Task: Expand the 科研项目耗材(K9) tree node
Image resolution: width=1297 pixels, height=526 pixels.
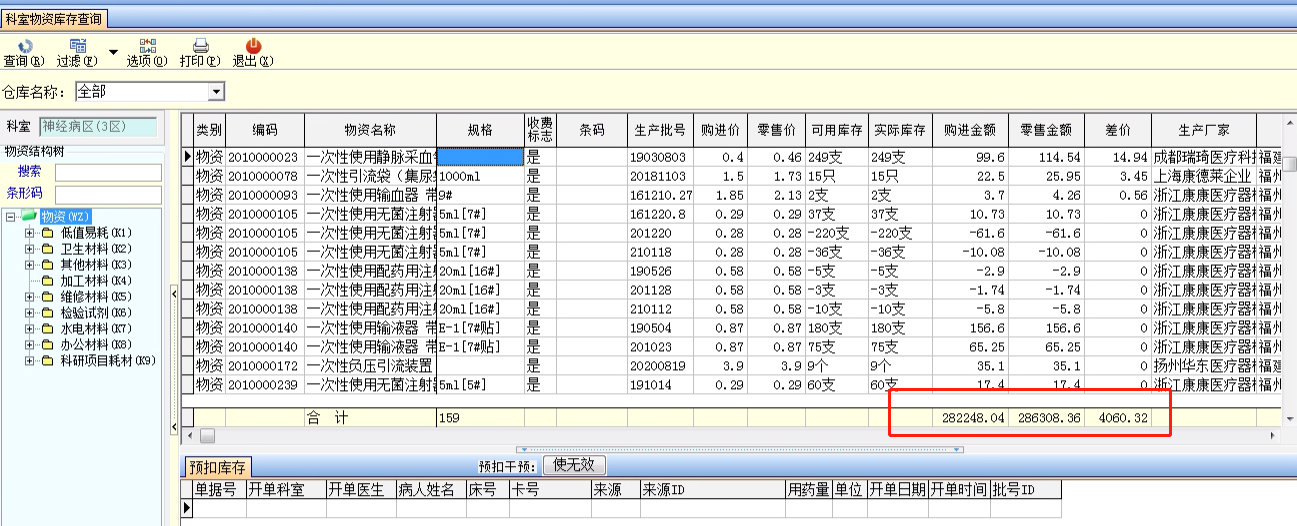Action: coord(29,361)
